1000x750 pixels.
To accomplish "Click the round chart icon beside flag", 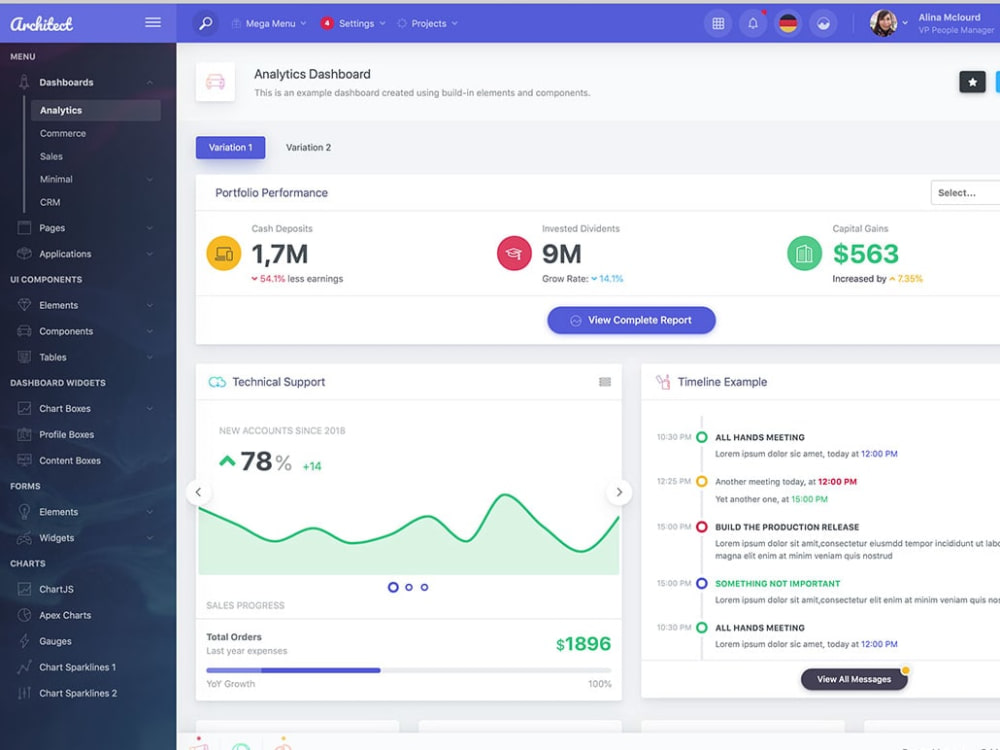I will tap(823, 24).
